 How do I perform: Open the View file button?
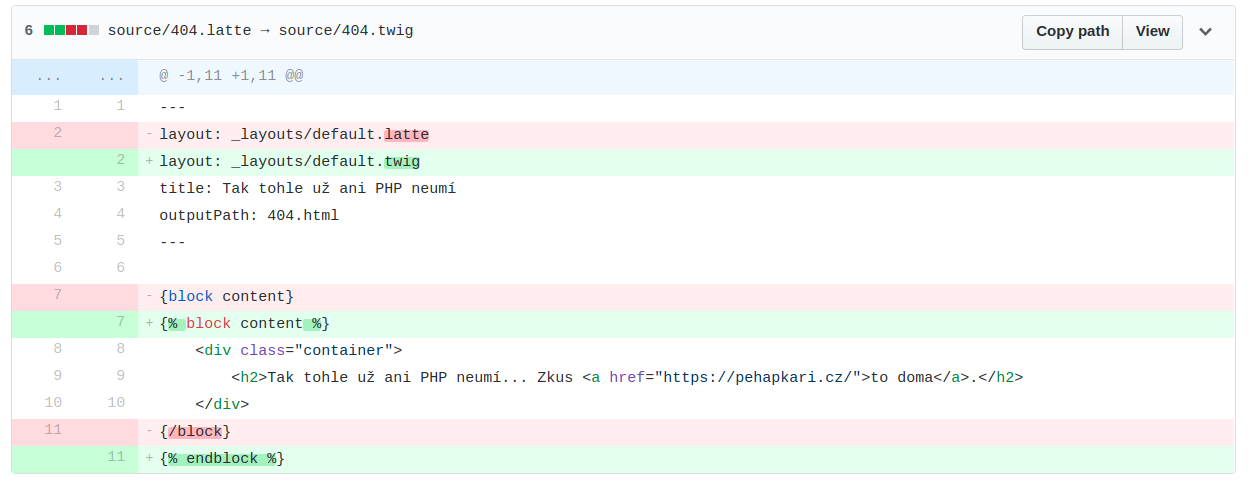1152,32
